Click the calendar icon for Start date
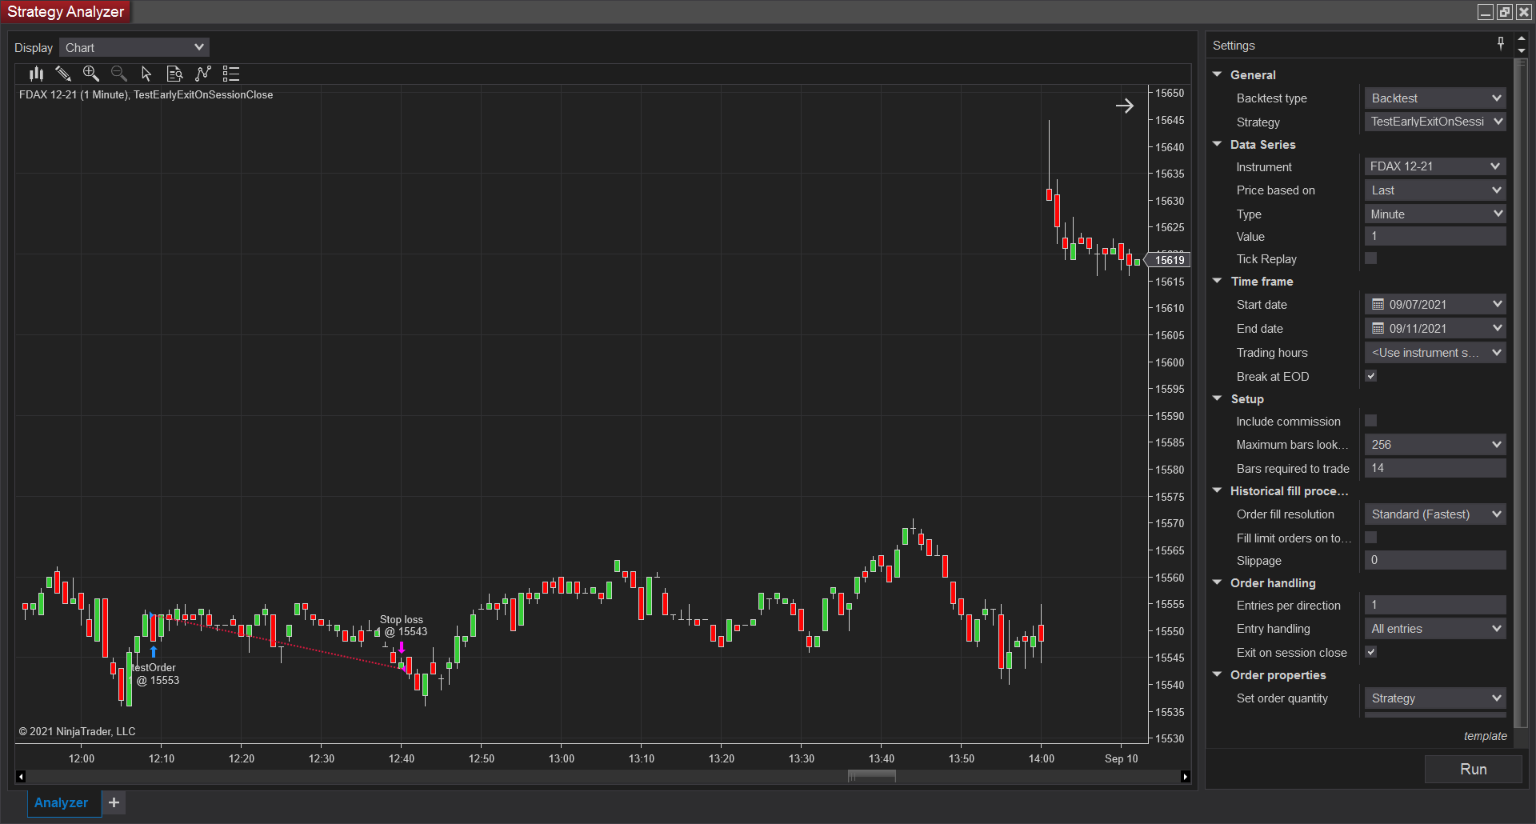 pyautogui.click(x=1377, y=304)
